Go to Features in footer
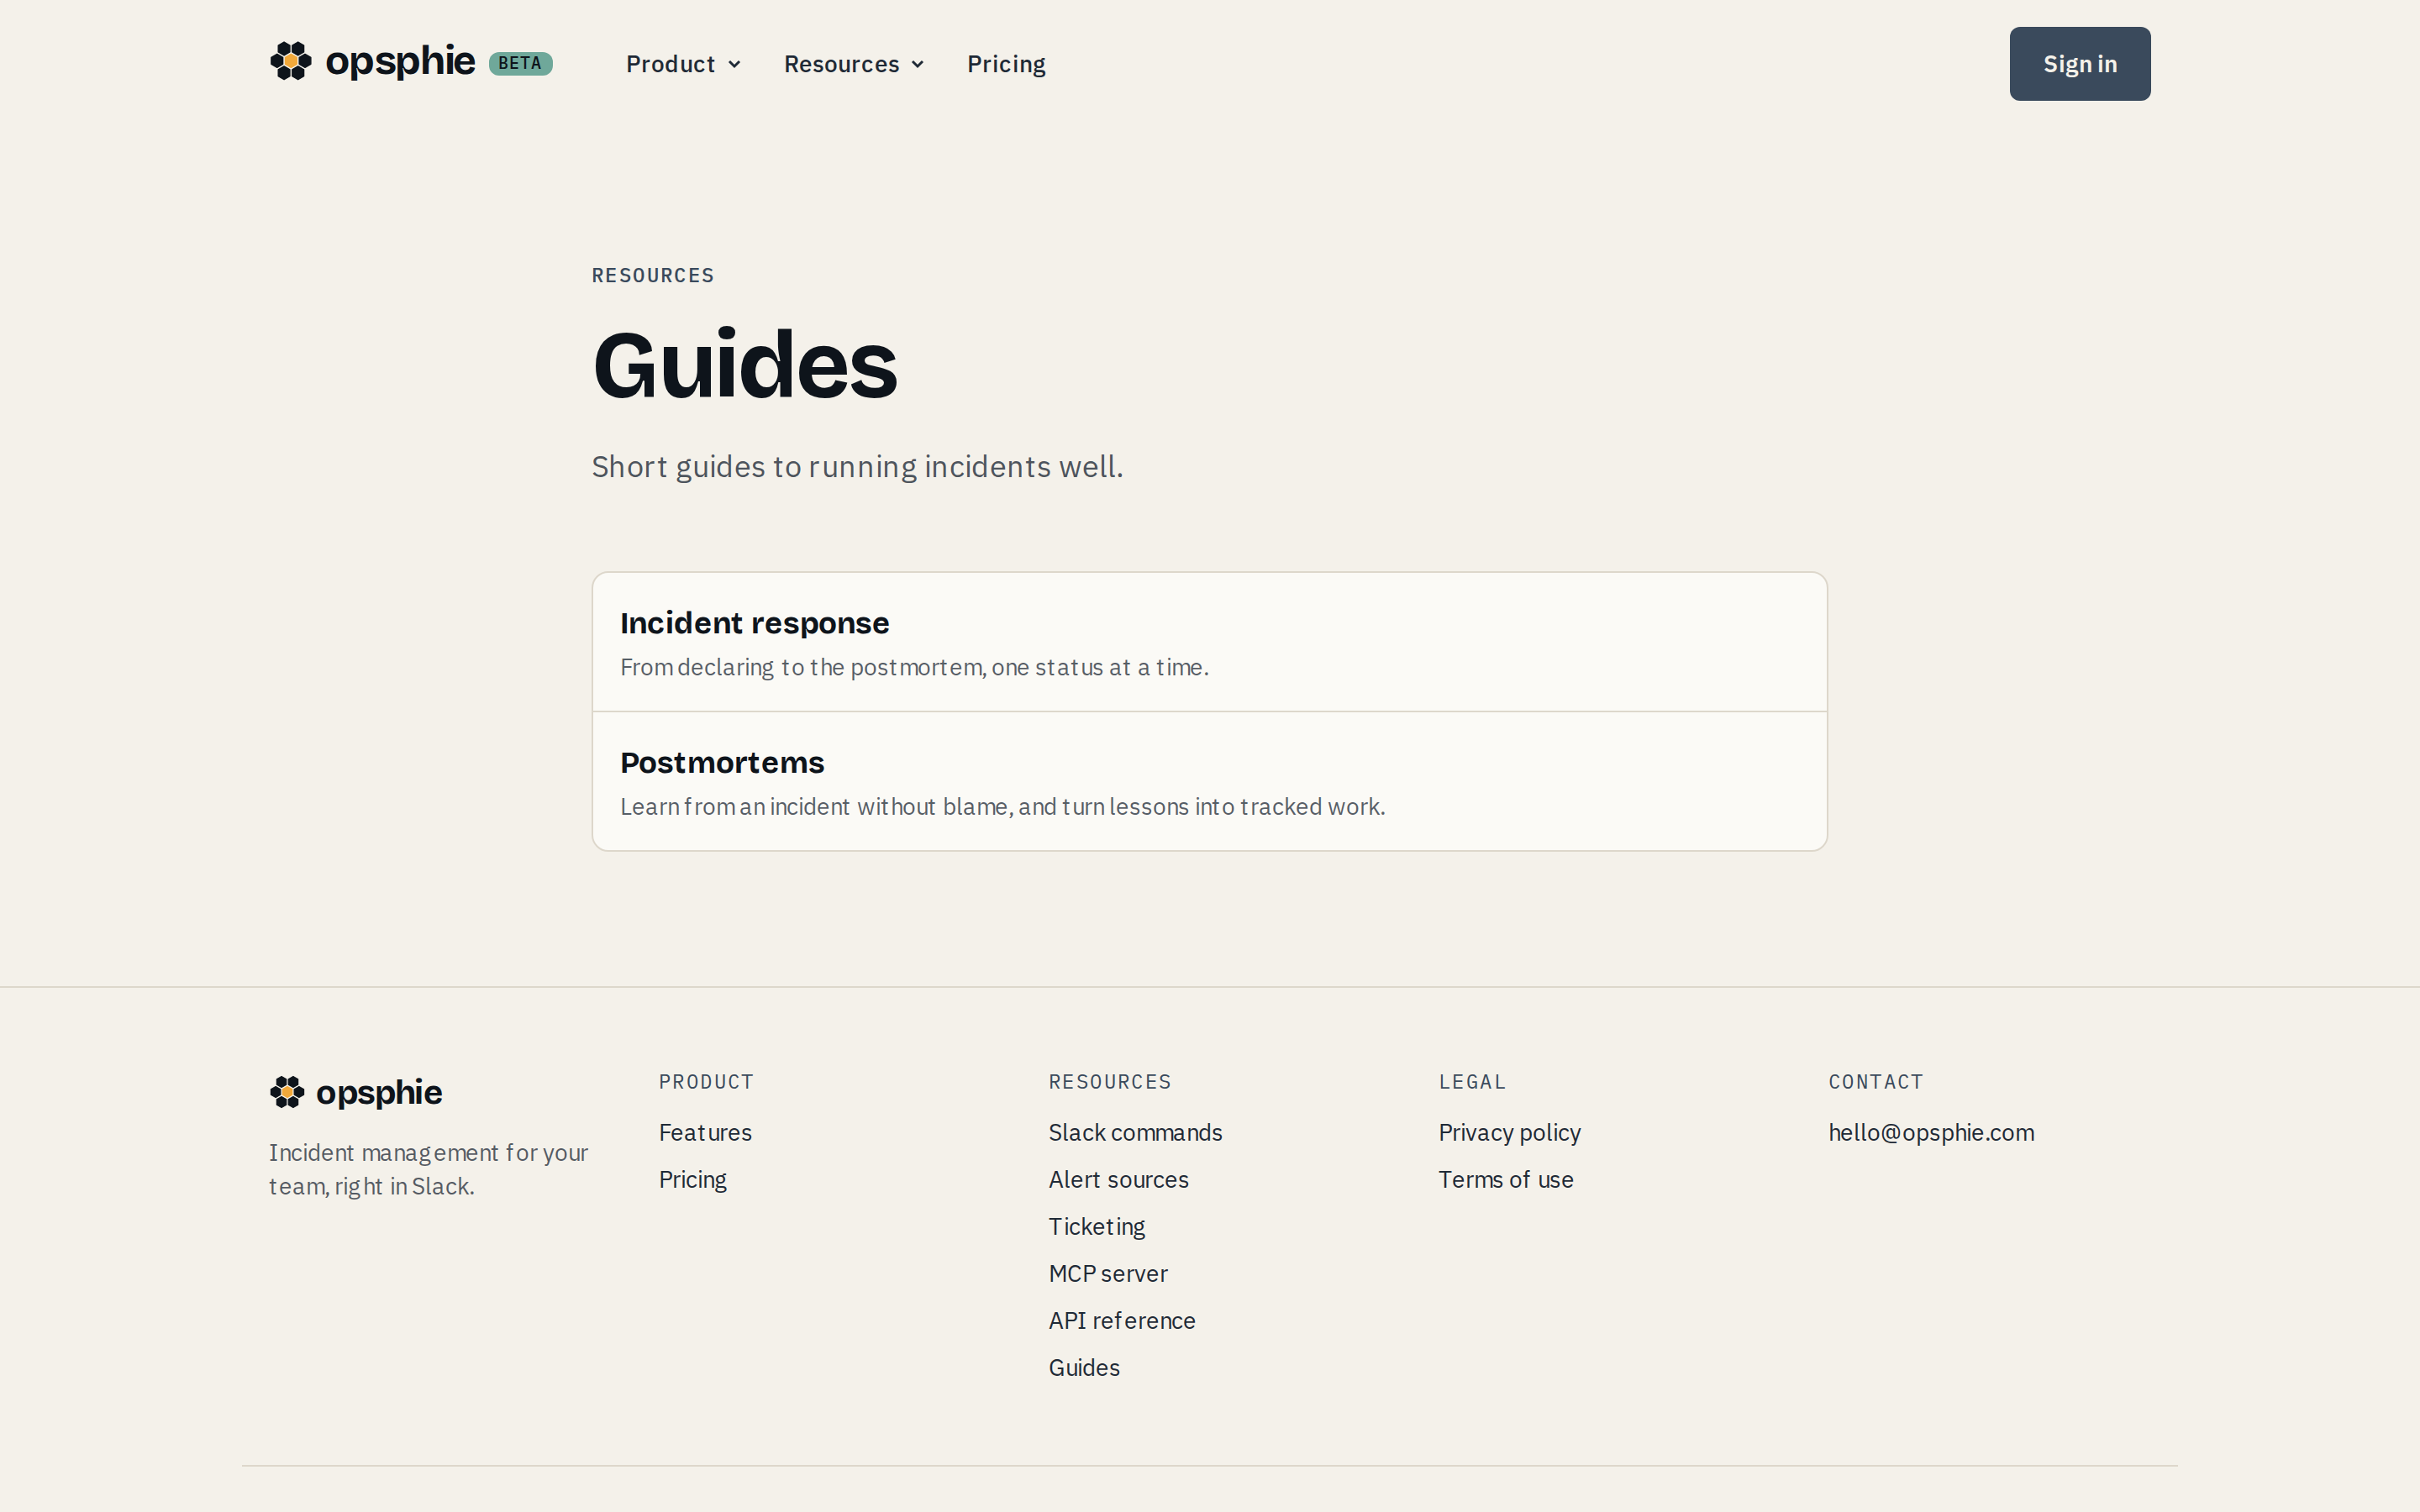The image size is (2420, 1512). coord(705,1132)
